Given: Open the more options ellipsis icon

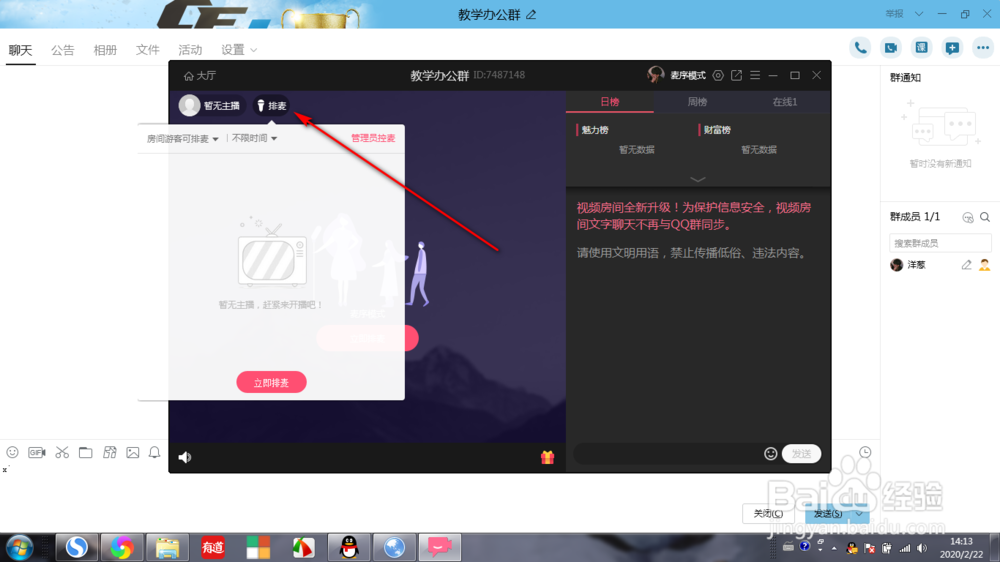Looking at the screenshot, I should click(983, 48).
